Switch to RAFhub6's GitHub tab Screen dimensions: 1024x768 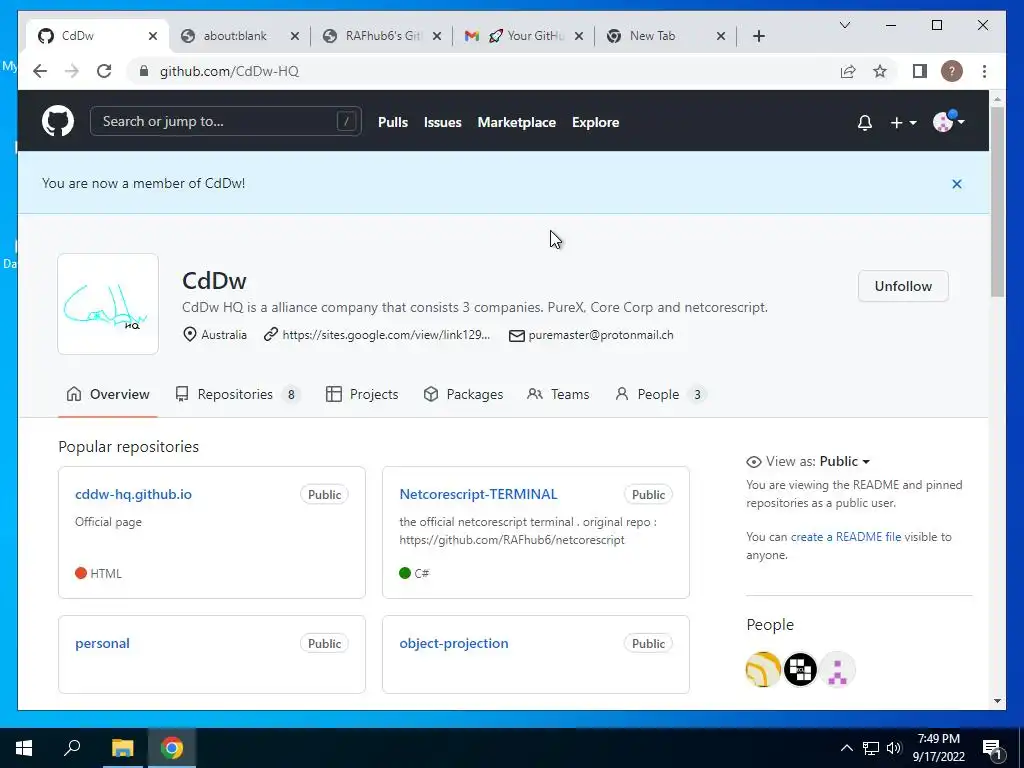(x=383, y=36)
